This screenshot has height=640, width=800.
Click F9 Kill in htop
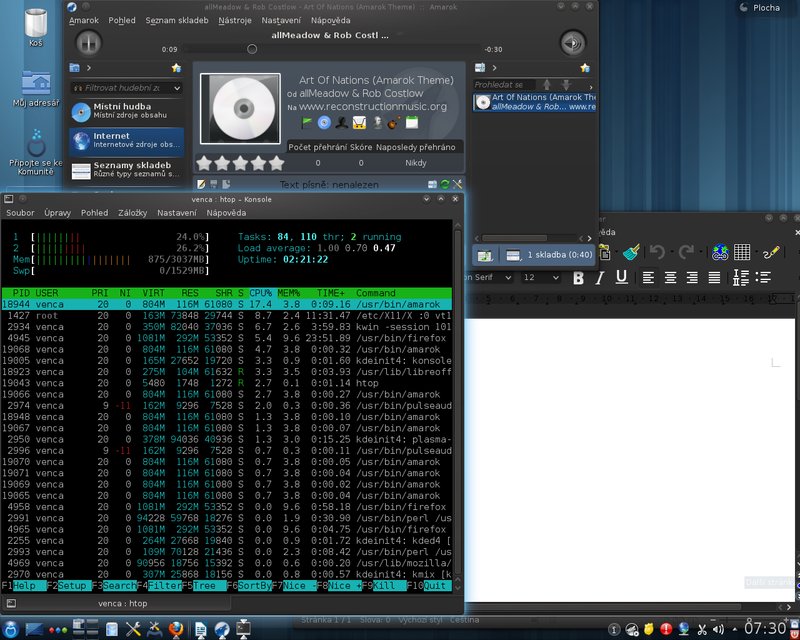[x=384, y=585]
